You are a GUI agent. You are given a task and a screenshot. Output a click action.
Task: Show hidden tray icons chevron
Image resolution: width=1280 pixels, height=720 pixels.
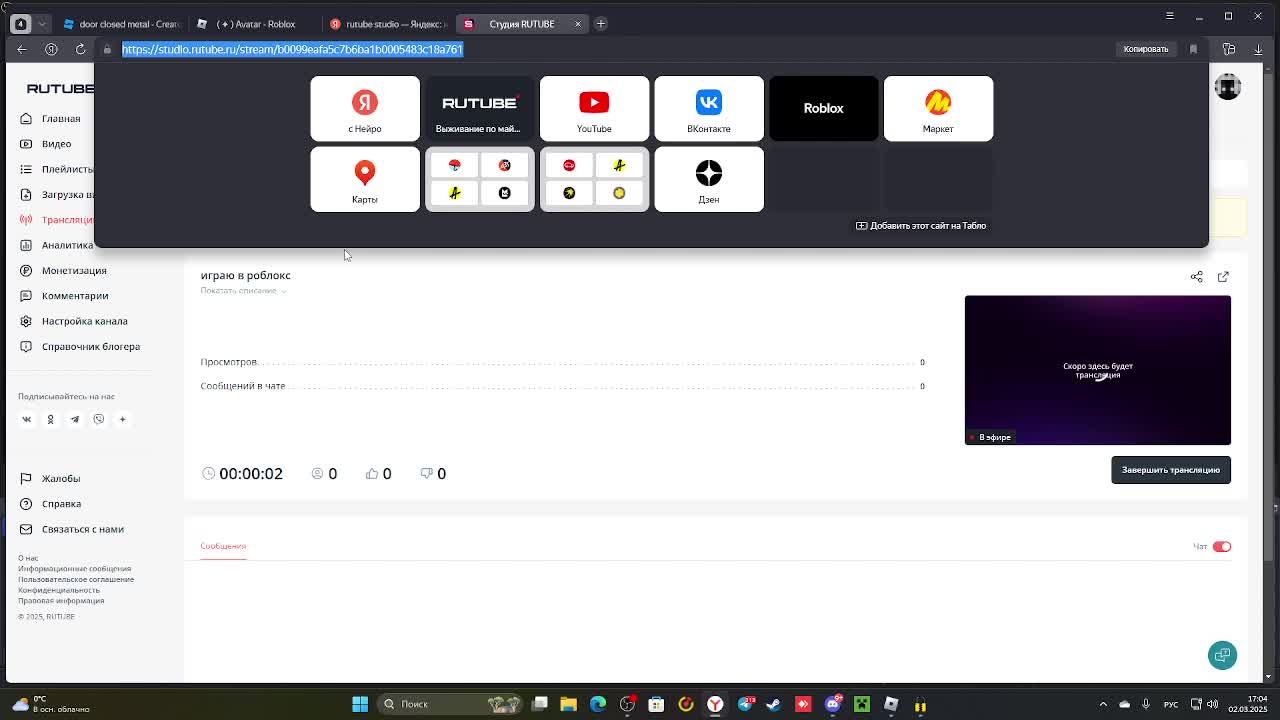1103,704
